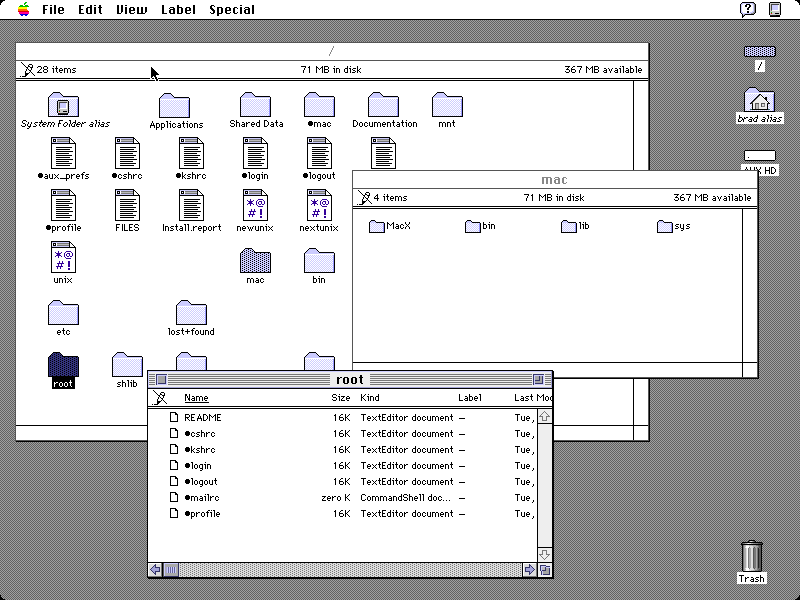
Task: Select the Install.report document icon
Action: pos(191,205)
